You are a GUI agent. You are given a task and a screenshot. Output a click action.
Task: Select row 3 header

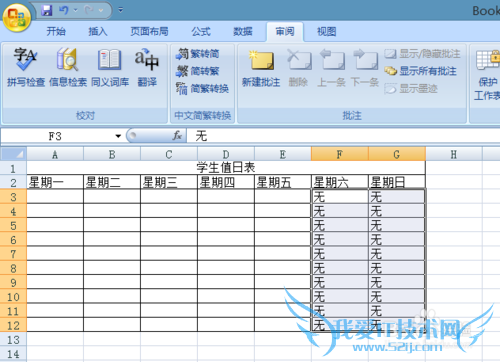13,197
